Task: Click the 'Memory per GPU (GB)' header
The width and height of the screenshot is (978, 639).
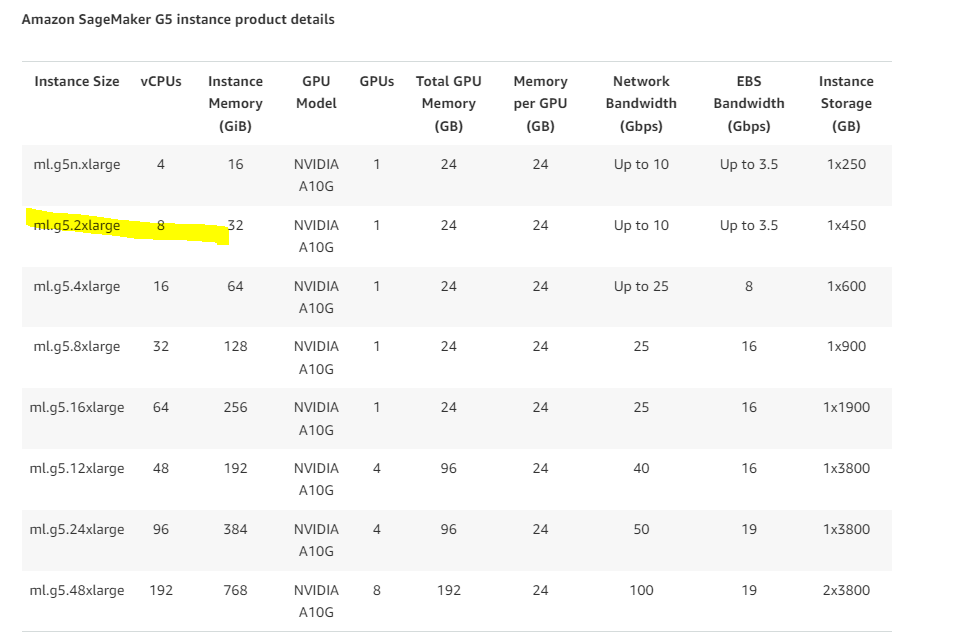Action: (x=540, y=104)
